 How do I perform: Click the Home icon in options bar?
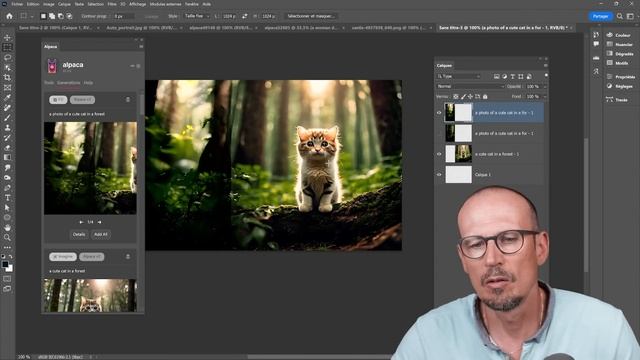click(9, 16)
